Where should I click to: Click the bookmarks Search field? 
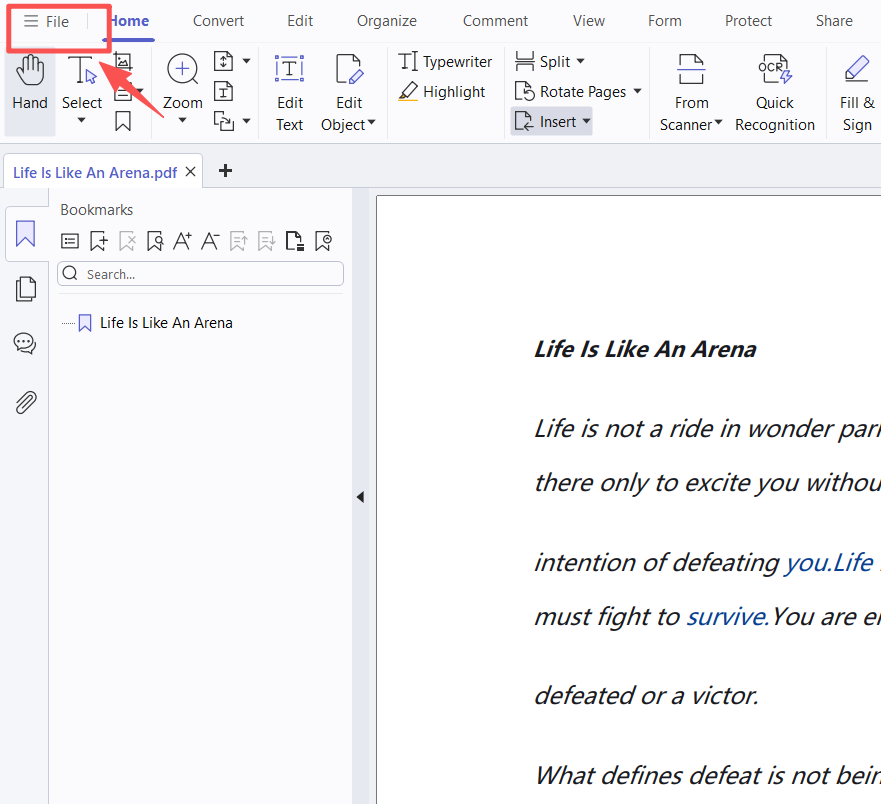pos(200,274)
